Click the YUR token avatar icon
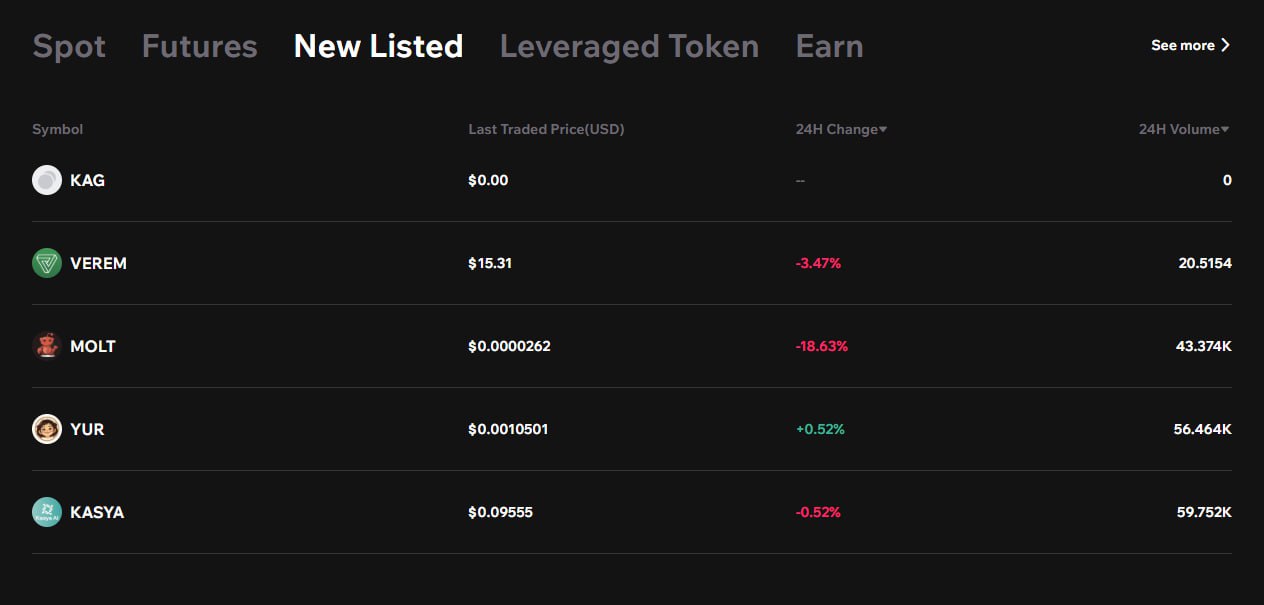 coord(47,429)
